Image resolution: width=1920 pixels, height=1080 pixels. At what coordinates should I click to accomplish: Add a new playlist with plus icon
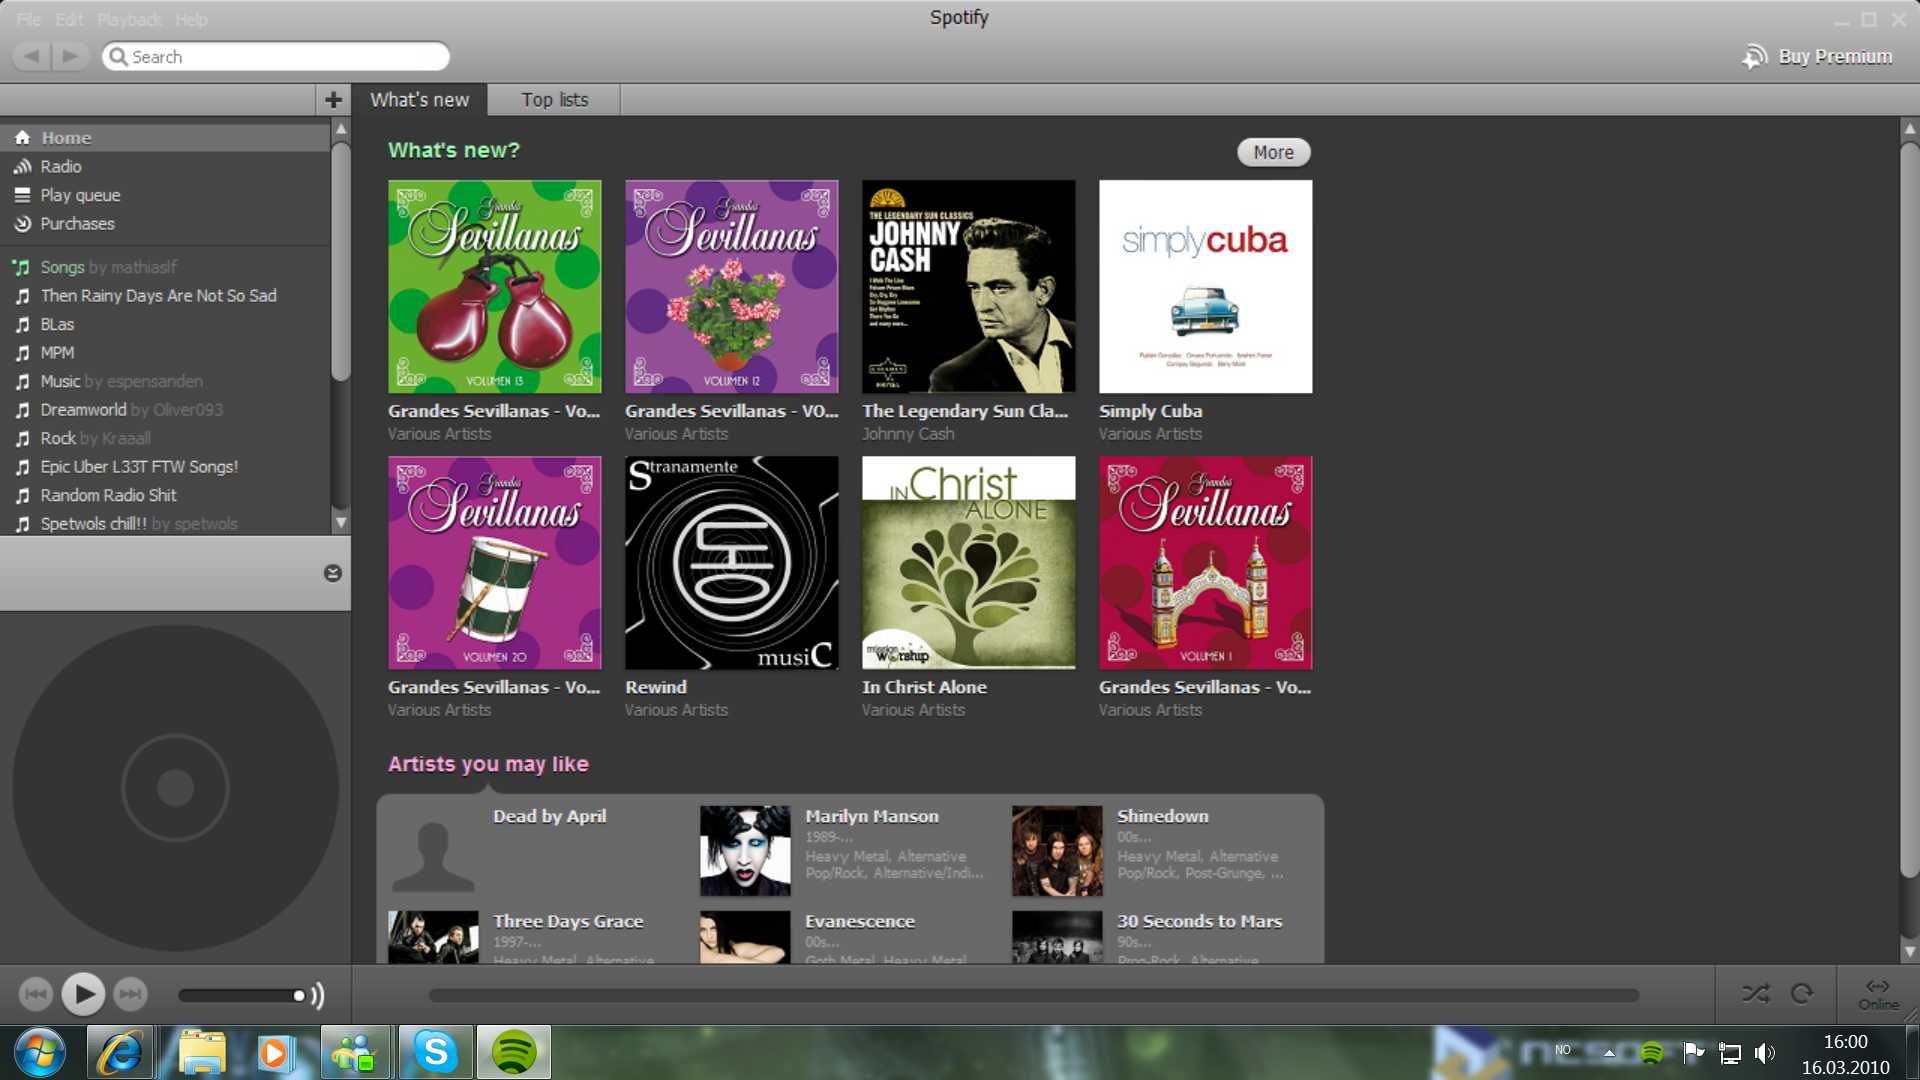[x=333, y=100]
